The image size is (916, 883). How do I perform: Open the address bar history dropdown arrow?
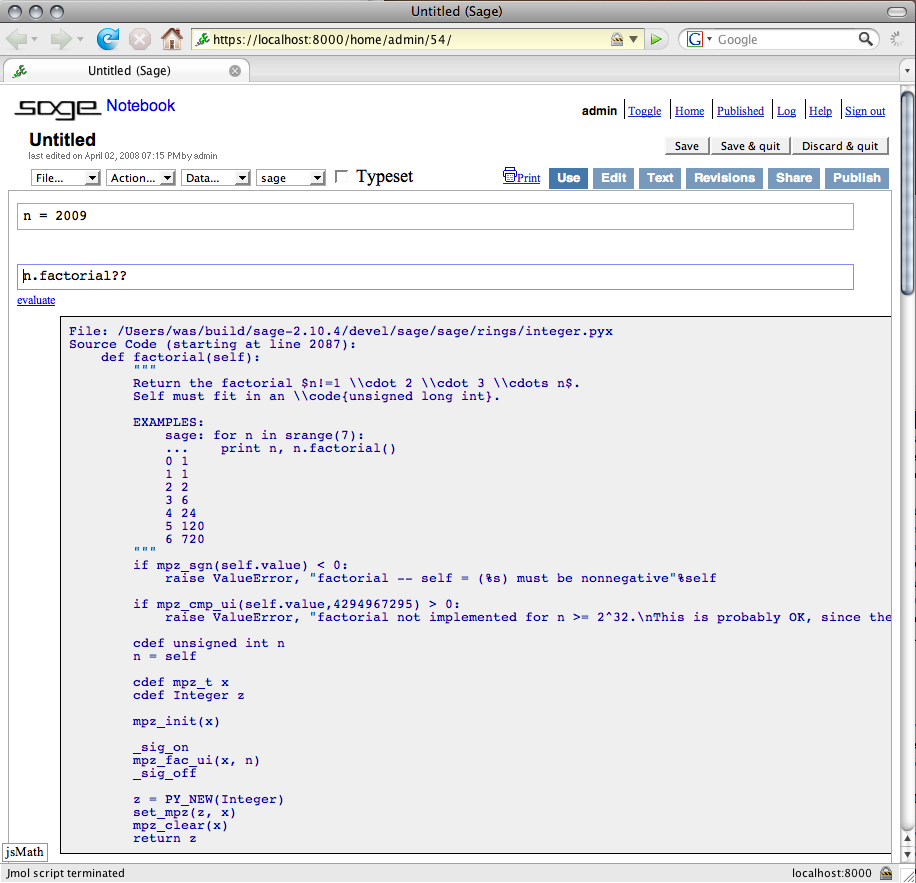[633, 40]
